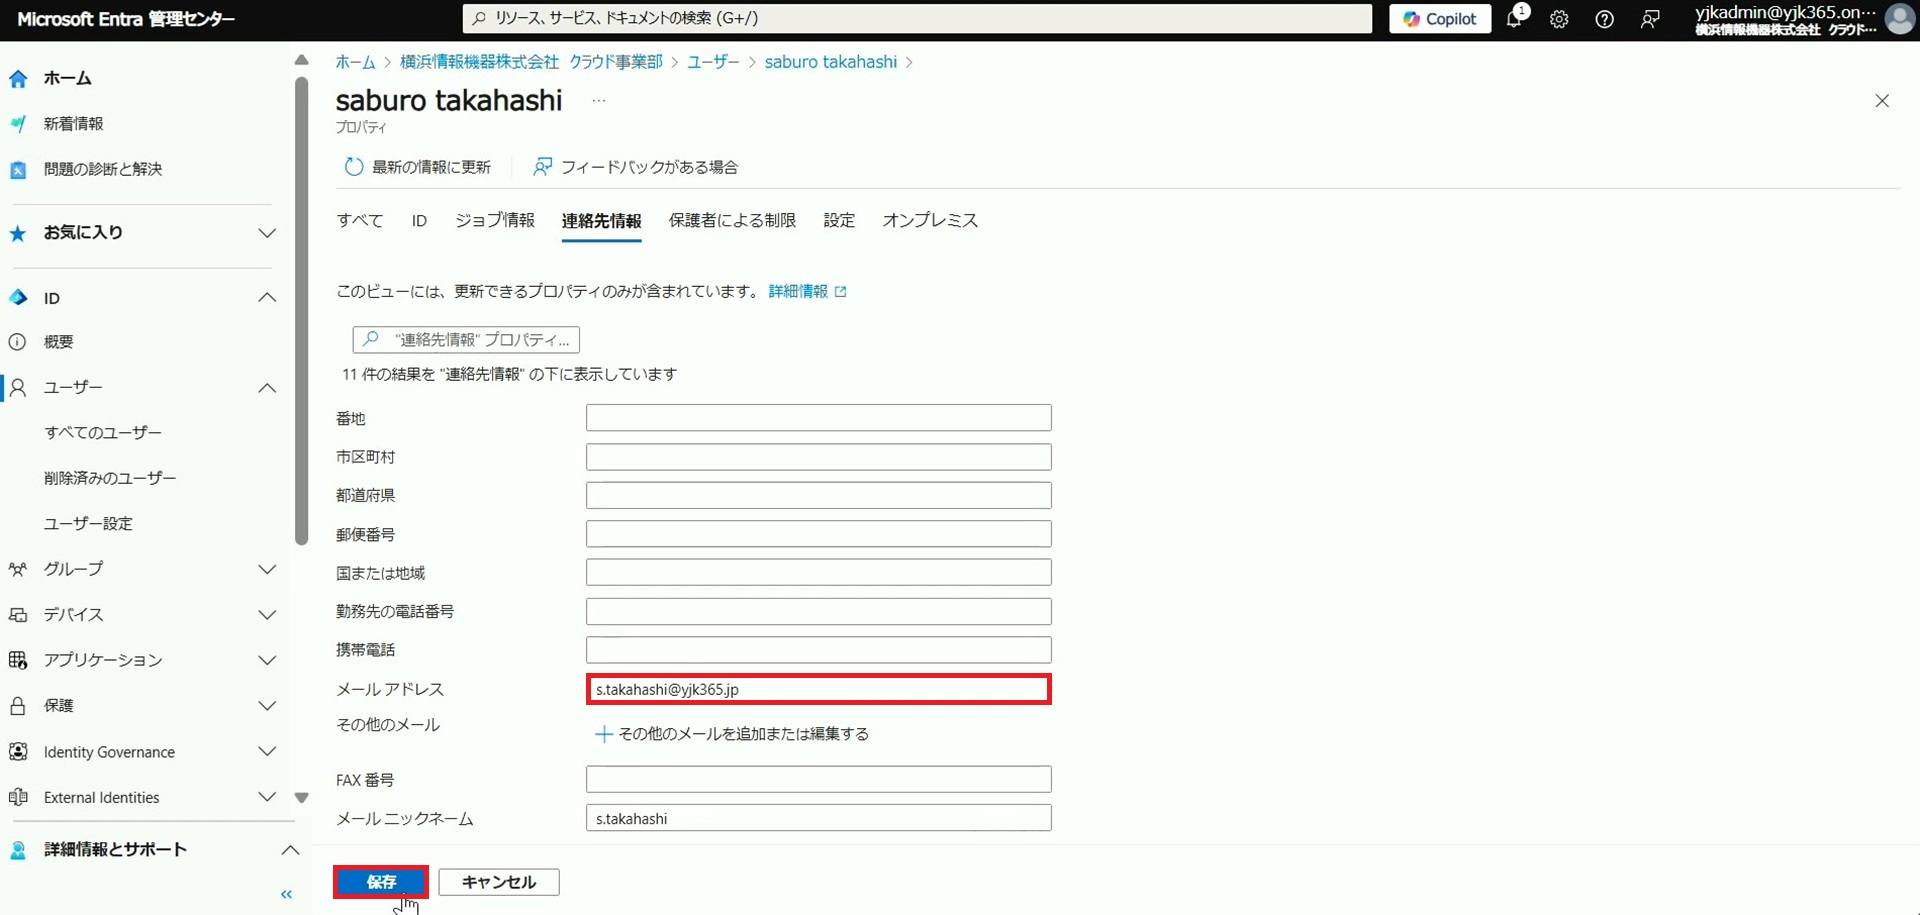1920x915 pixels.
Task: Click the メール アドレス input field
Action: tap(818, 689)
